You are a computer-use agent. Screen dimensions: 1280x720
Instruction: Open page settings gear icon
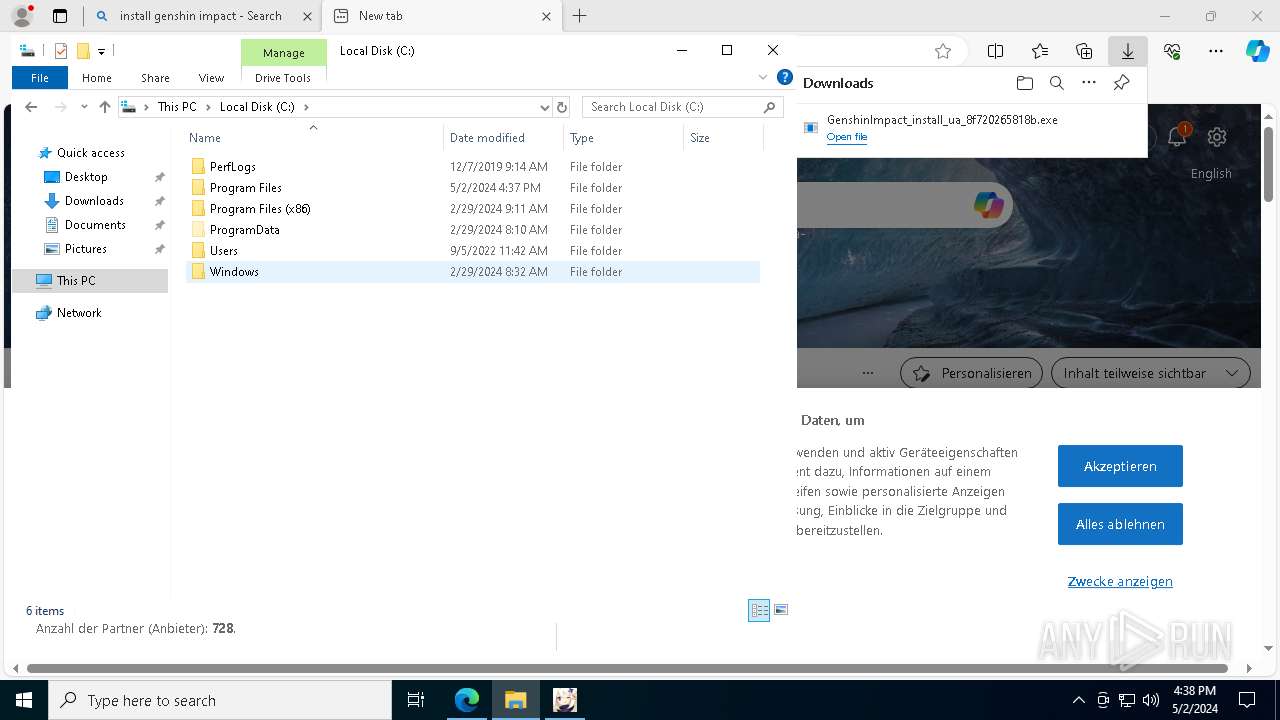point(1217,137)
